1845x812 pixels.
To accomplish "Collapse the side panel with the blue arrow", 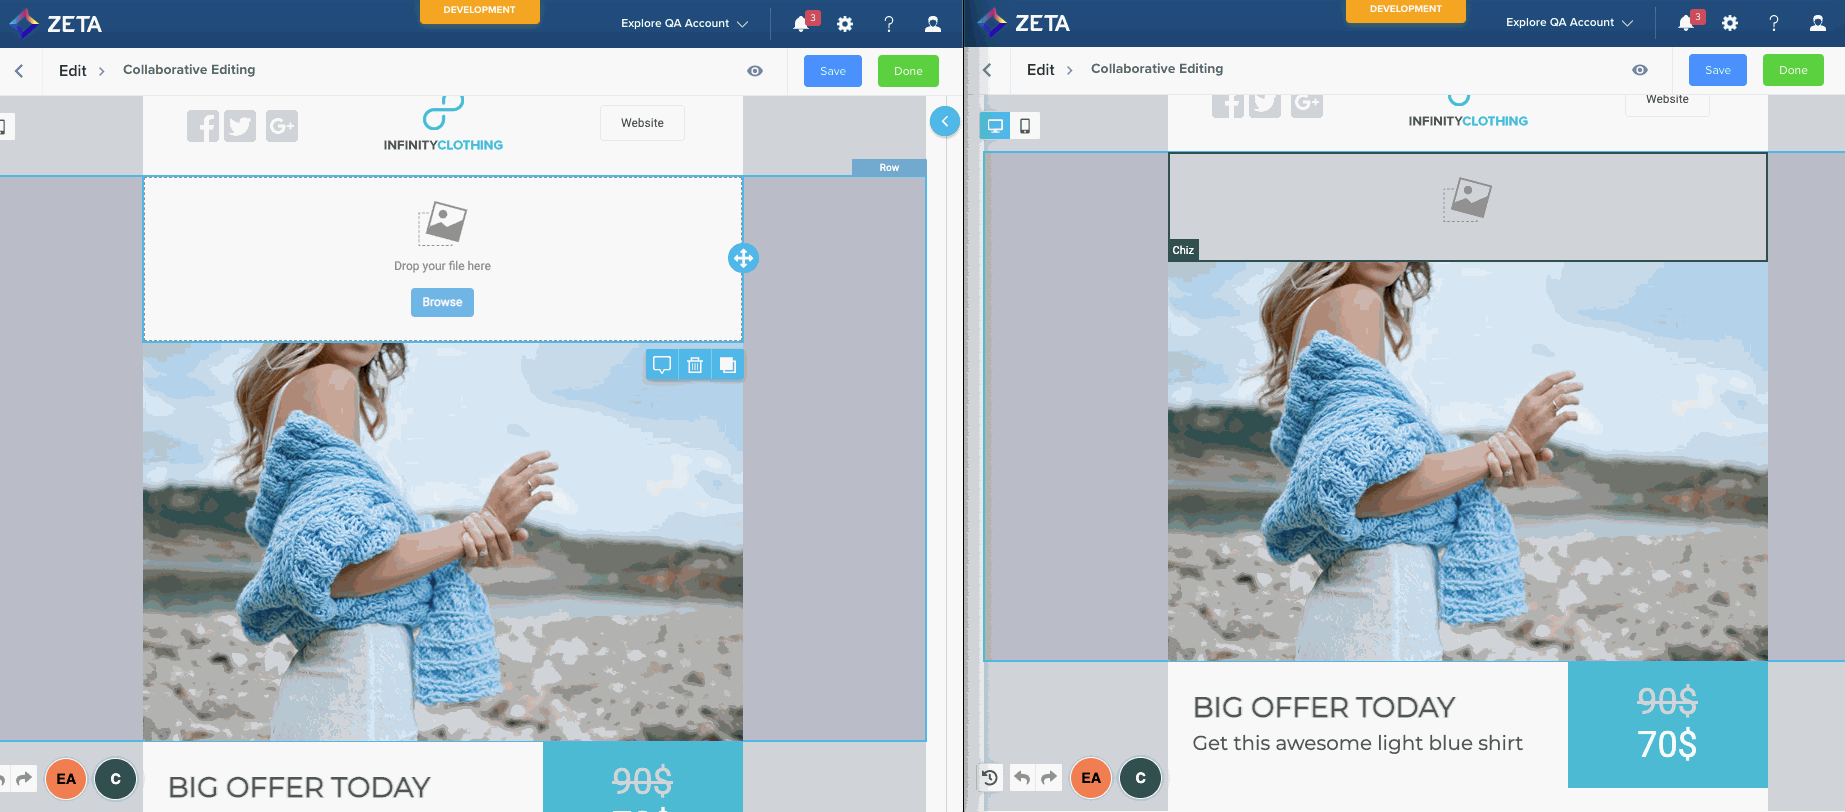I will (x=944, y=121).
